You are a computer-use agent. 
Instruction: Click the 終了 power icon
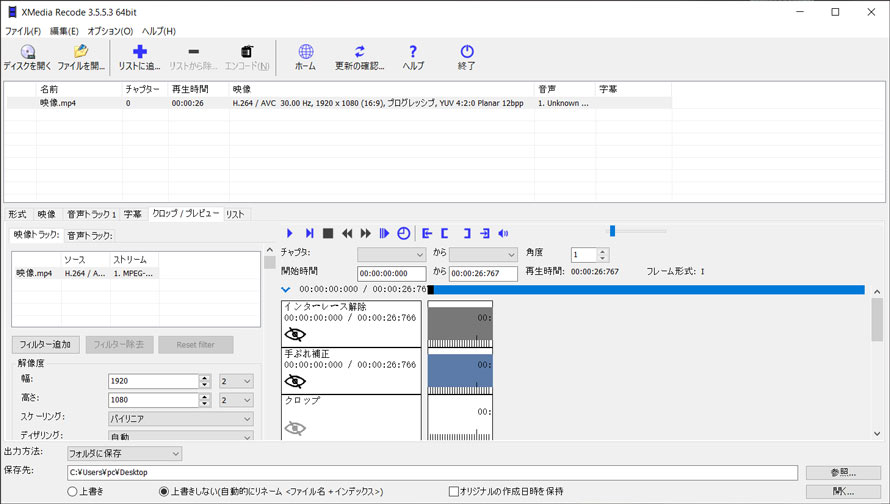click(467, 52)
